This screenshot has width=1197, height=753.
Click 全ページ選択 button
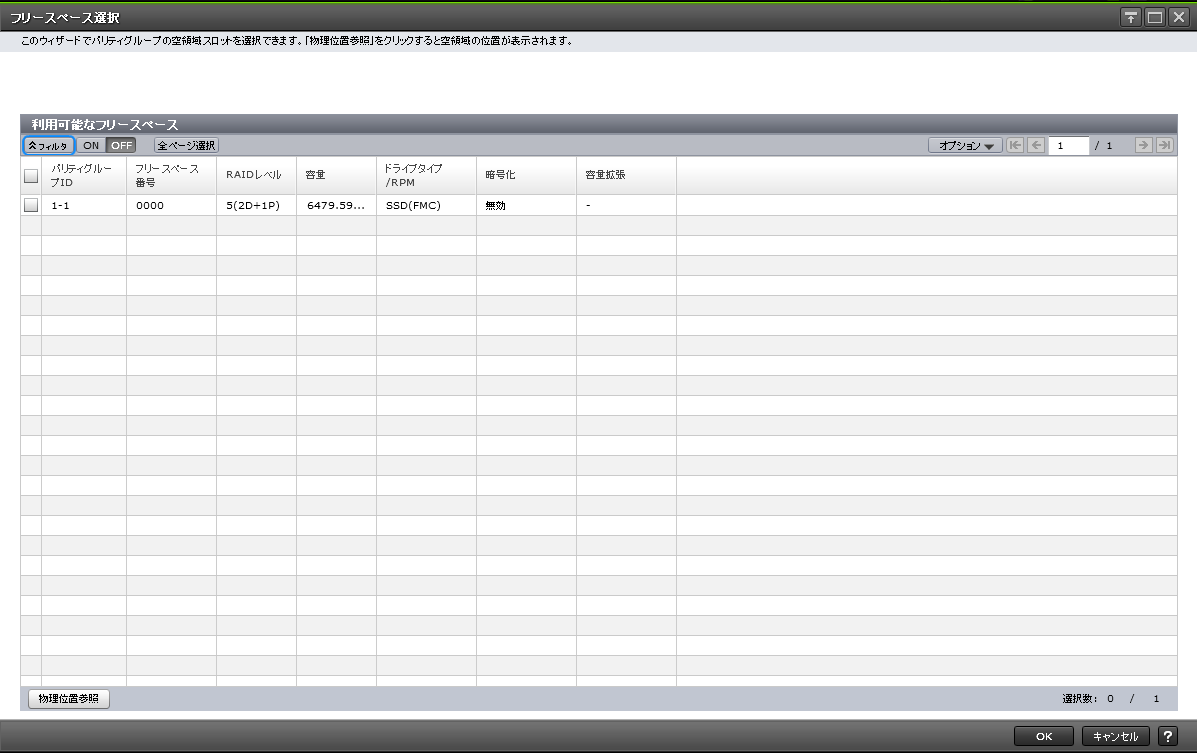click(x=186, y=145)
